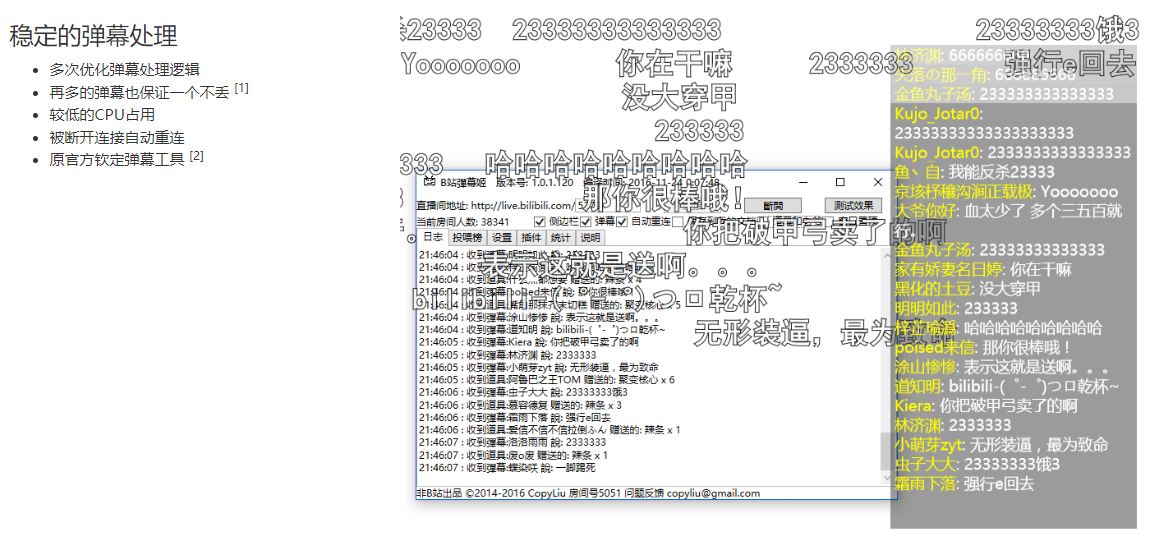Switch to the 日志 tab
The width and height of the screenshot is (1174, 555).
tap(432, 237)
